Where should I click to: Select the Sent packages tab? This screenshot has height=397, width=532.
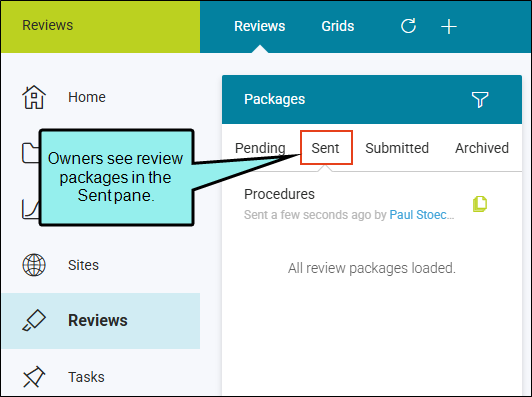(x=325, y=148)
